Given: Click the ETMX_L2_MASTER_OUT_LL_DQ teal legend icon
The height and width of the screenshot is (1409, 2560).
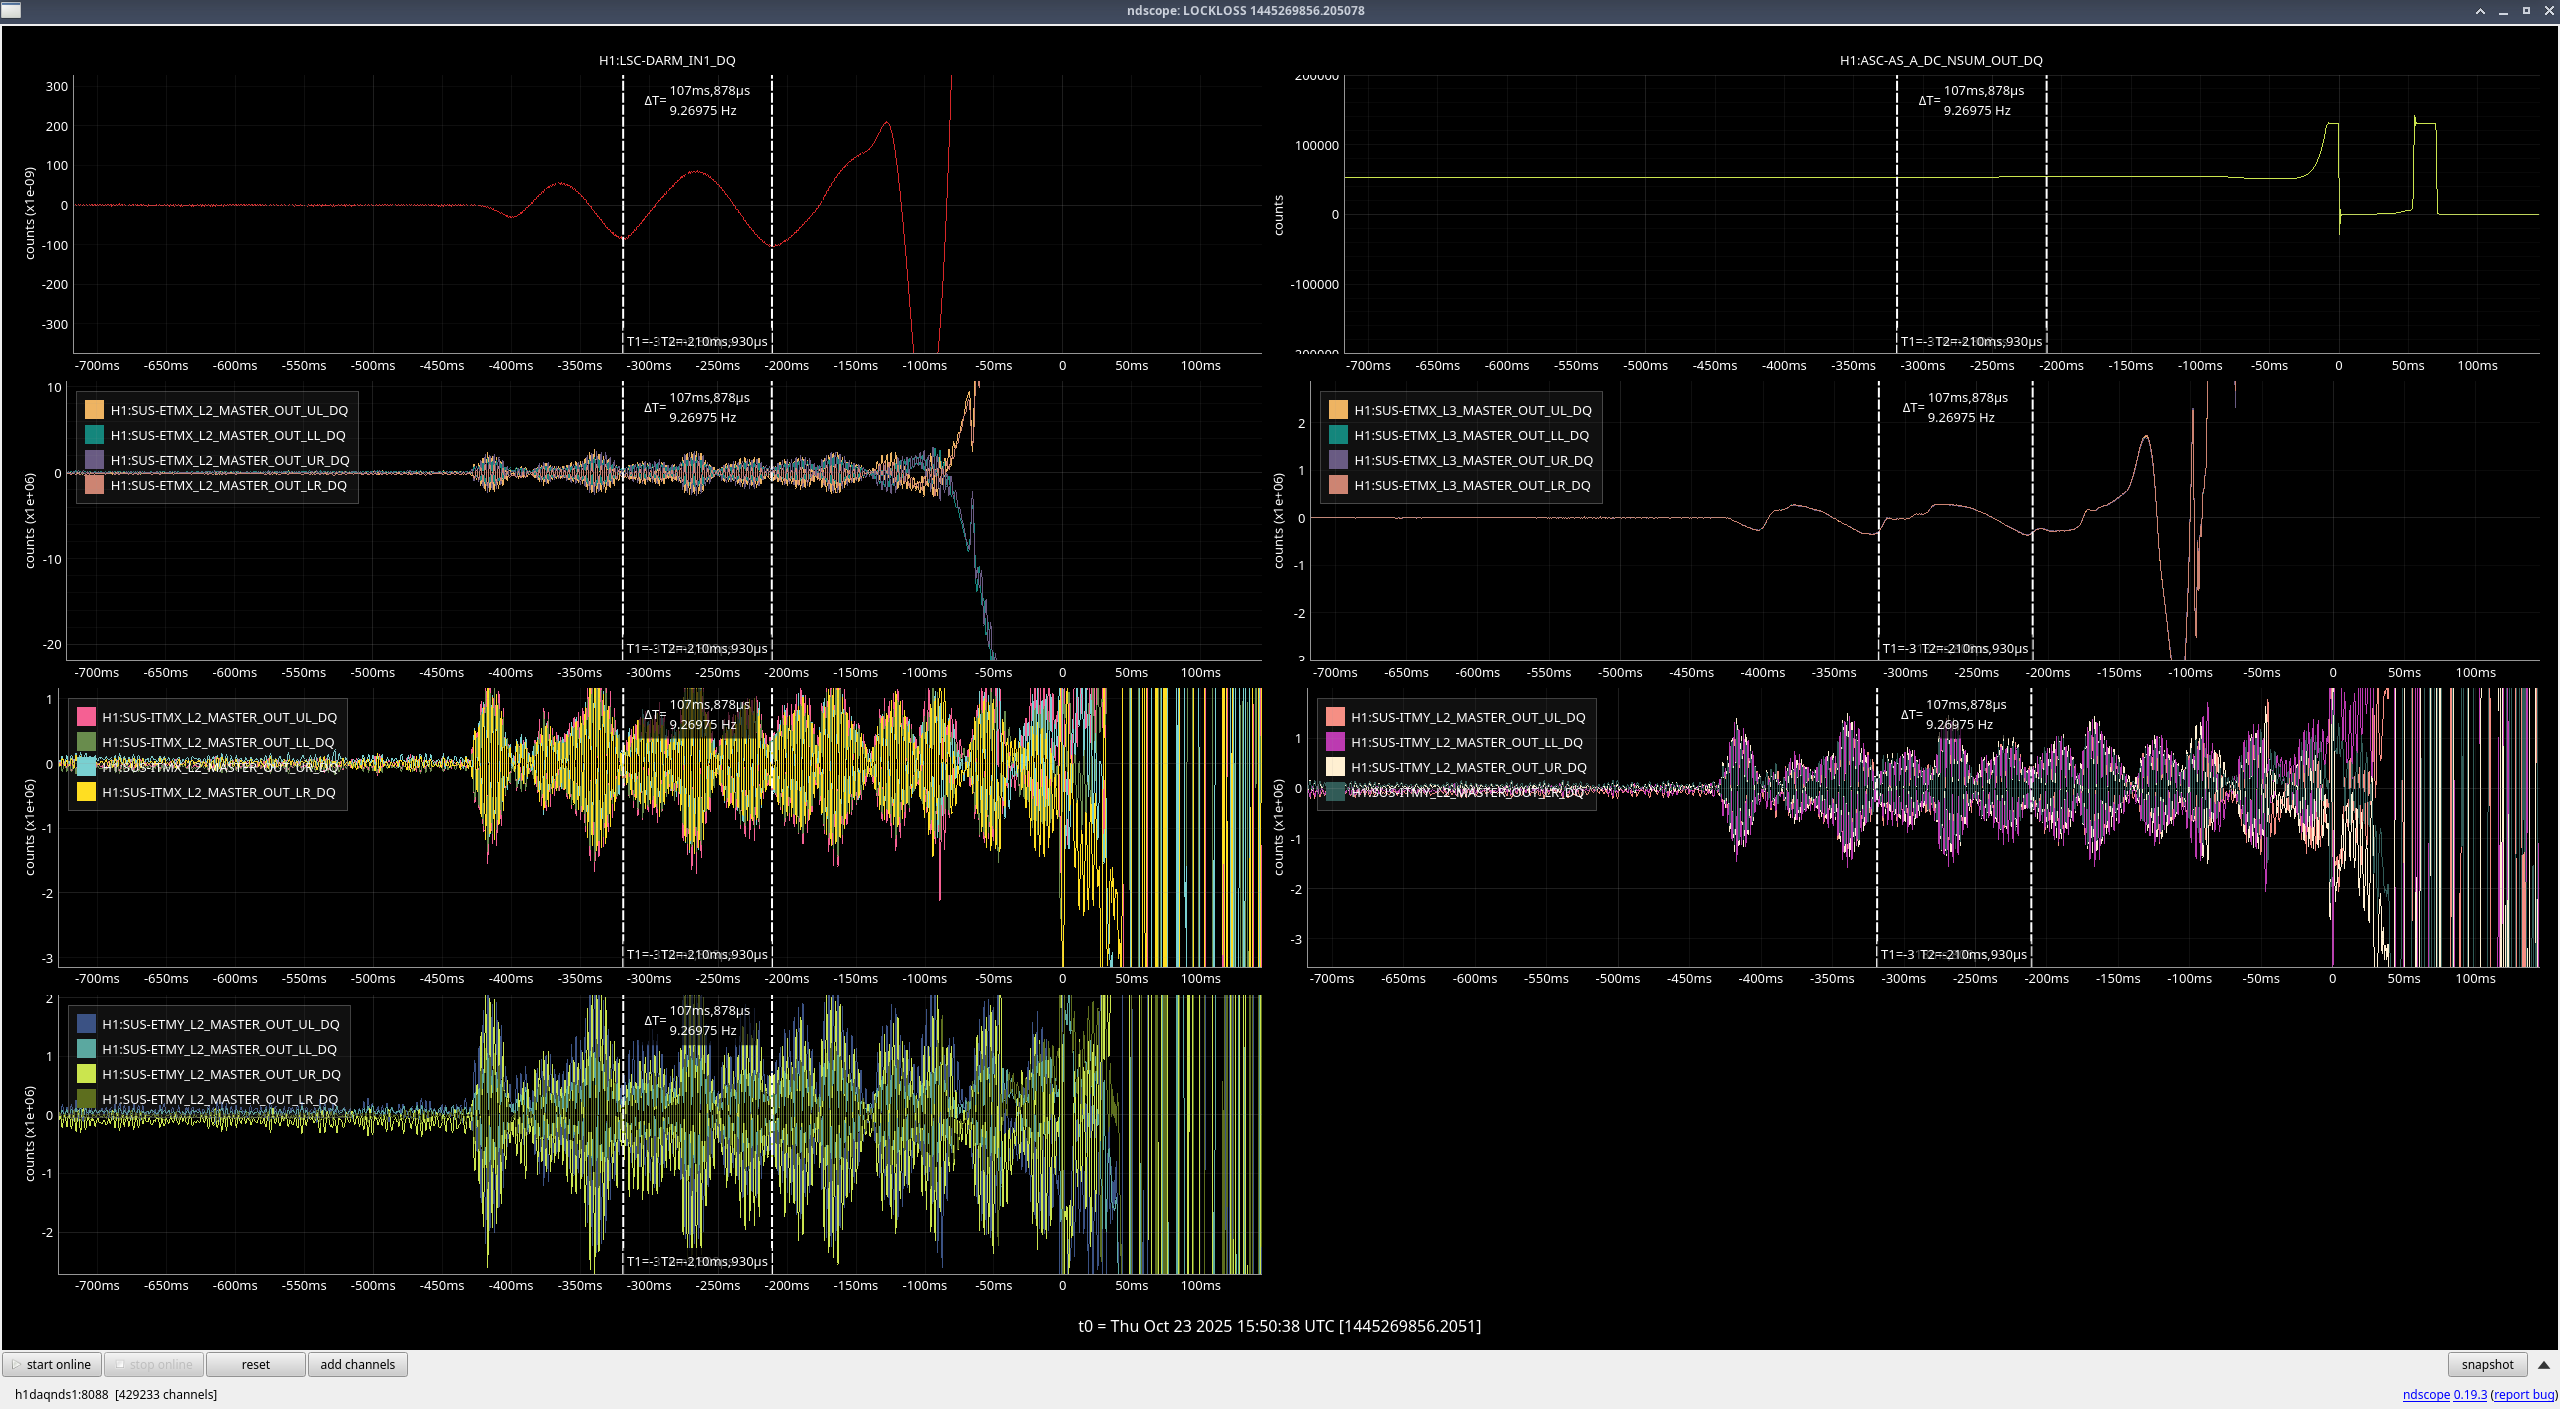Looking at the screenshot, I should [95, 435].
